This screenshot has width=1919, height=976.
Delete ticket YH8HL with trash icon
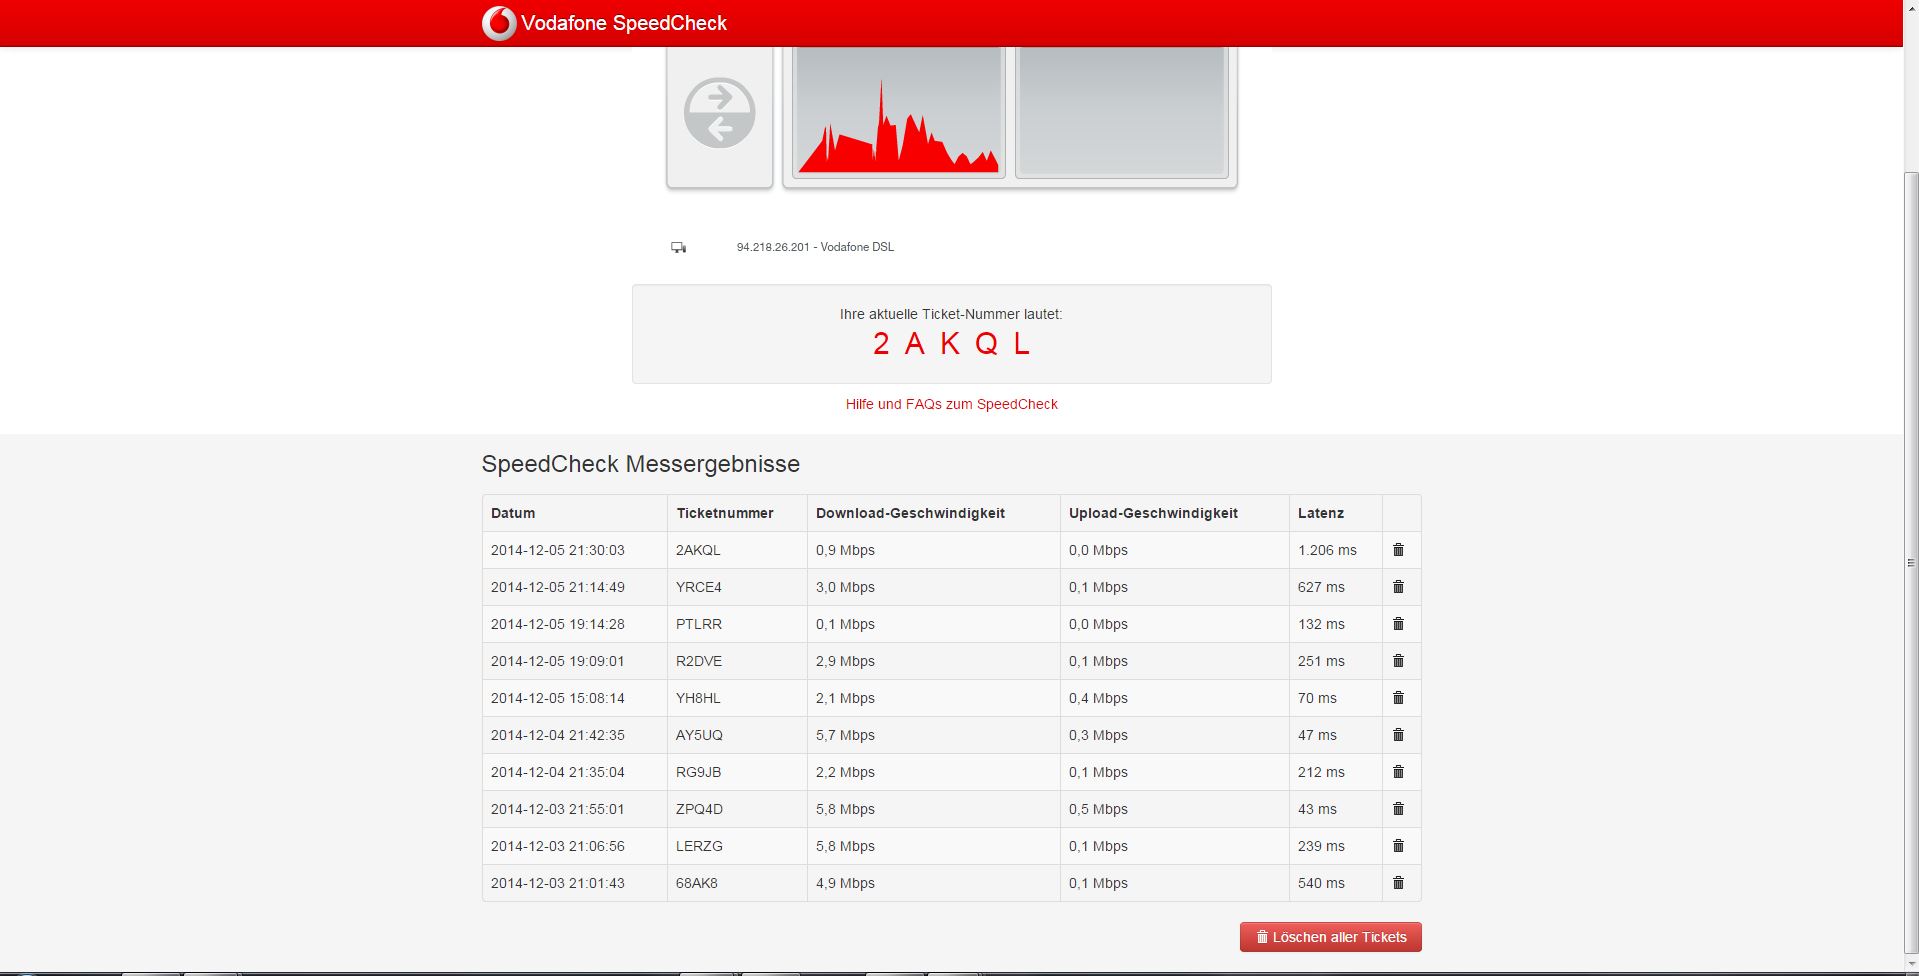(x=1398, y=698)
